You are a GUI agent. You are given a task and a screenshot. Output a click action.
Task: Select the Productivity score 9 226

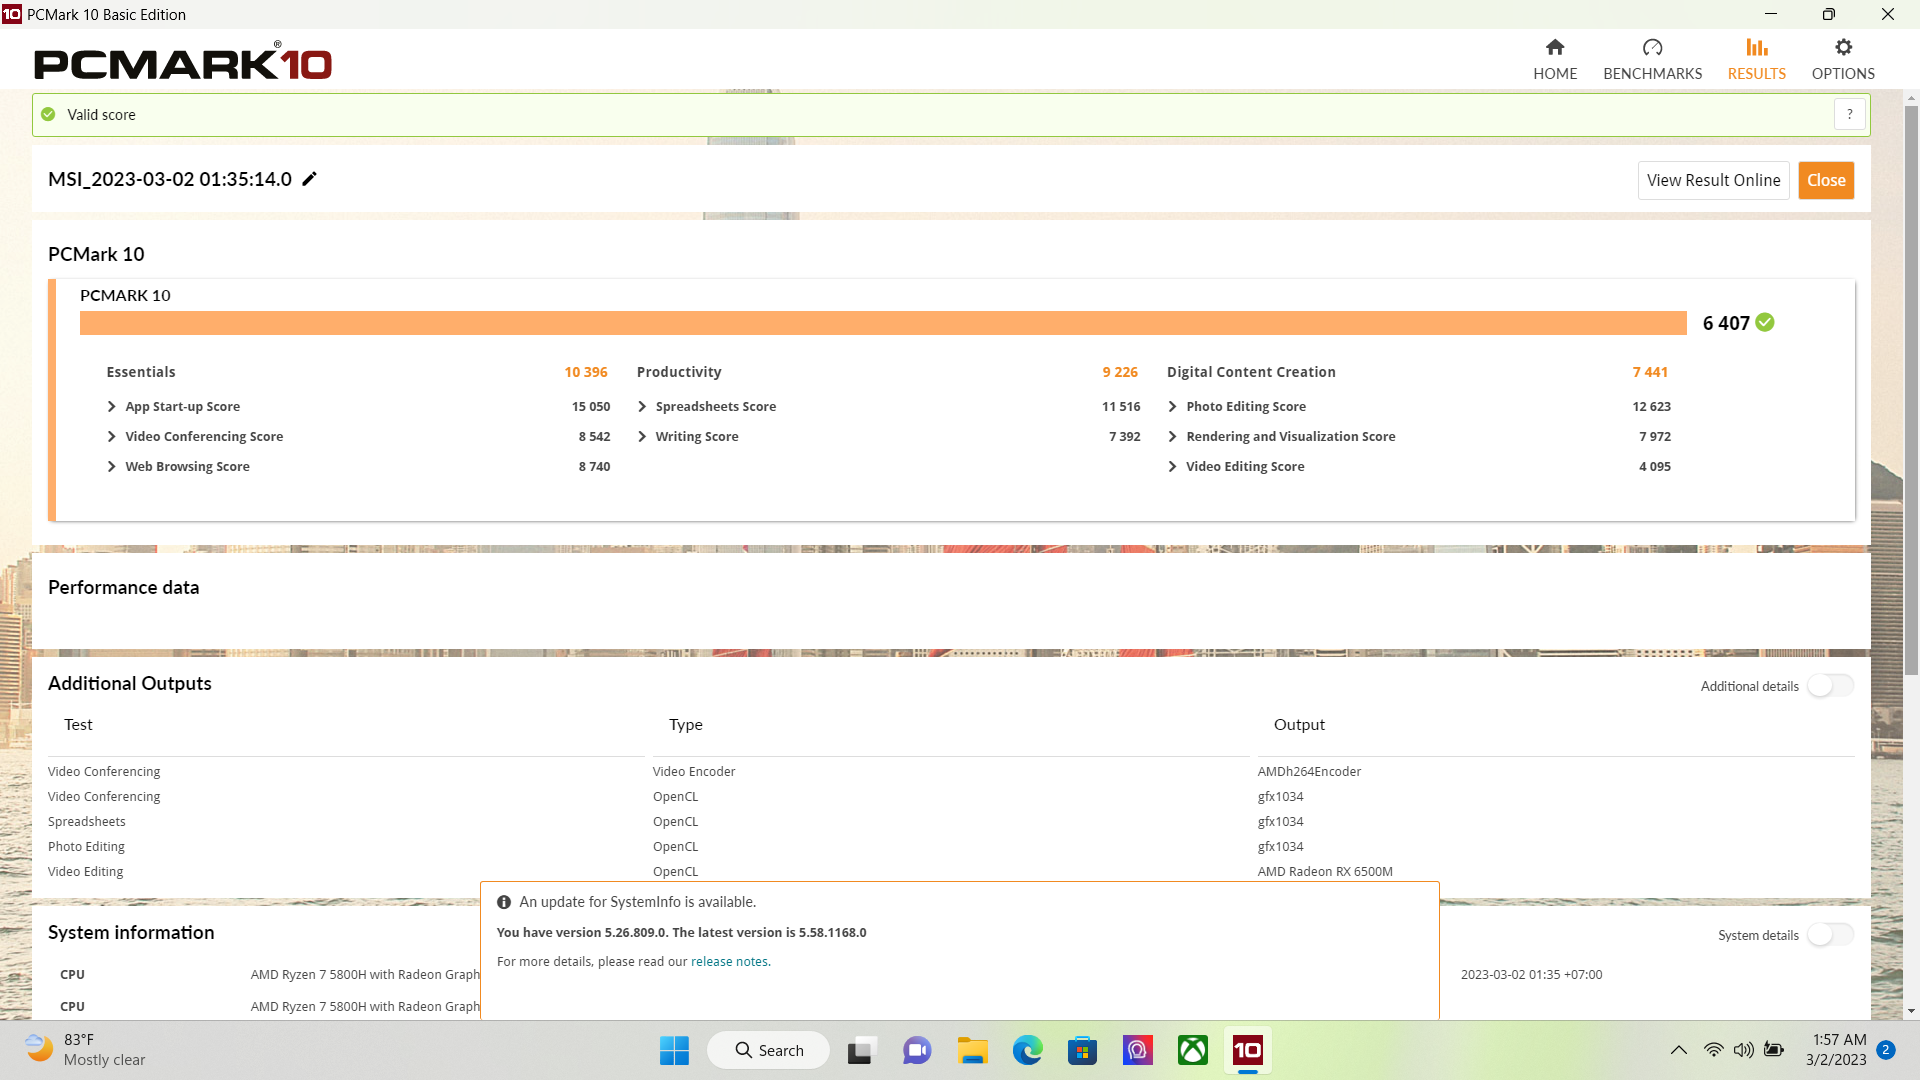pos(1120,372)
